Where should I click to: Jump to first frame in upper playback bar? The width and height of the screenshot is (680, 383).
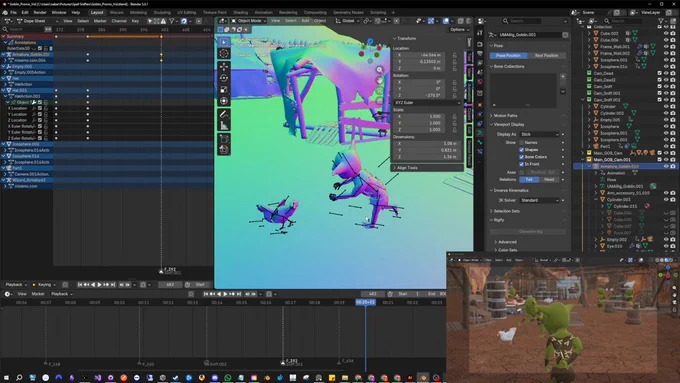[x=80, y=285]
